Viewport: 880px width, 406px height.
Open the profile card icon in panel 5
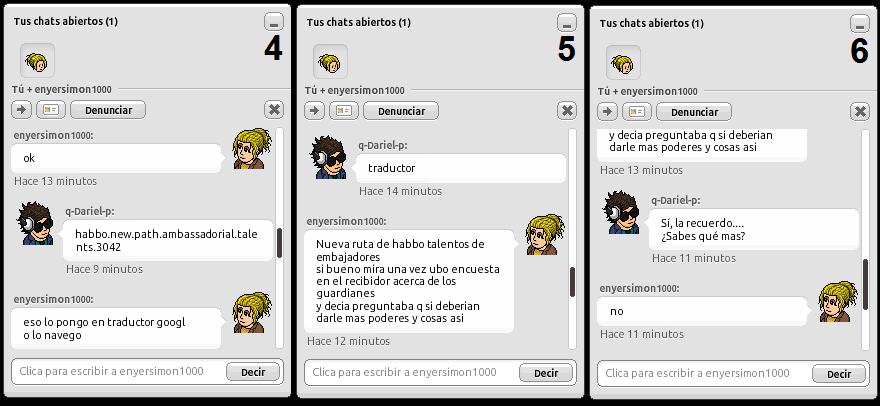click(x=344, y=111)
